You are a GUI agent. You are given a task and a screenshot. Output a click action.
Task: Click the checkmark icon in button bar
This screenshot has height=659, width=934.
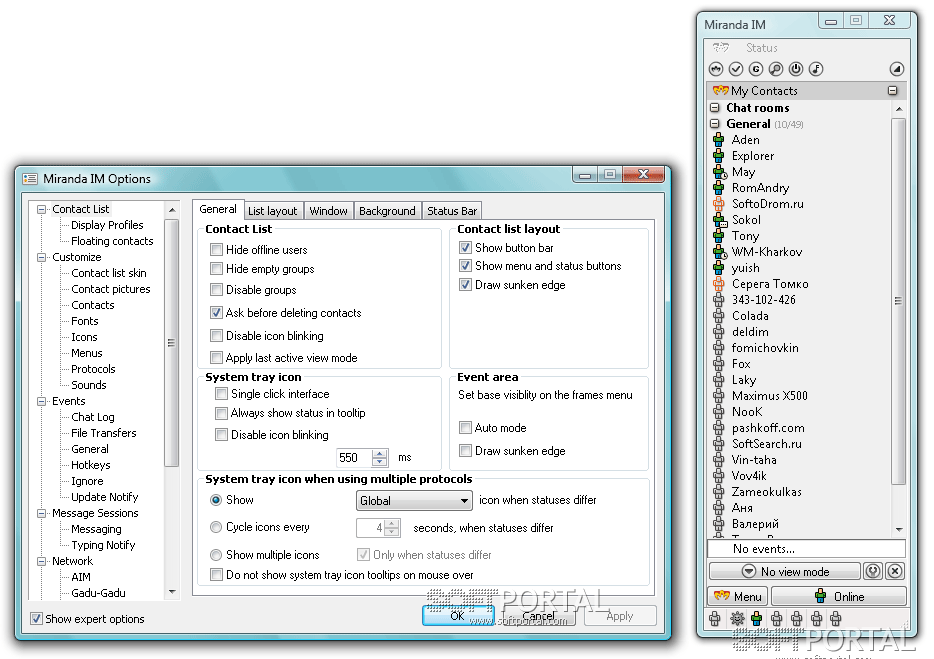736,69
